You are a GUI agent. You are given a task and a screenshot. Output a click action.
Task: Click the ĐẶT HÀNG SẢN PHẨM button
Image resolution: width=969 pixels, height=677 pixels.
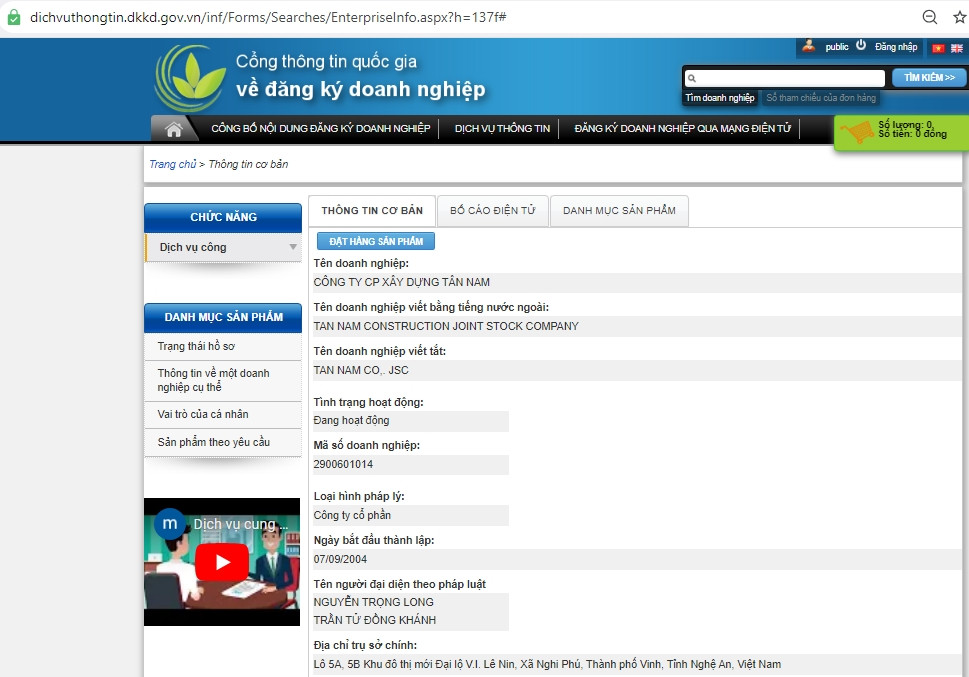tap(375, 240)
